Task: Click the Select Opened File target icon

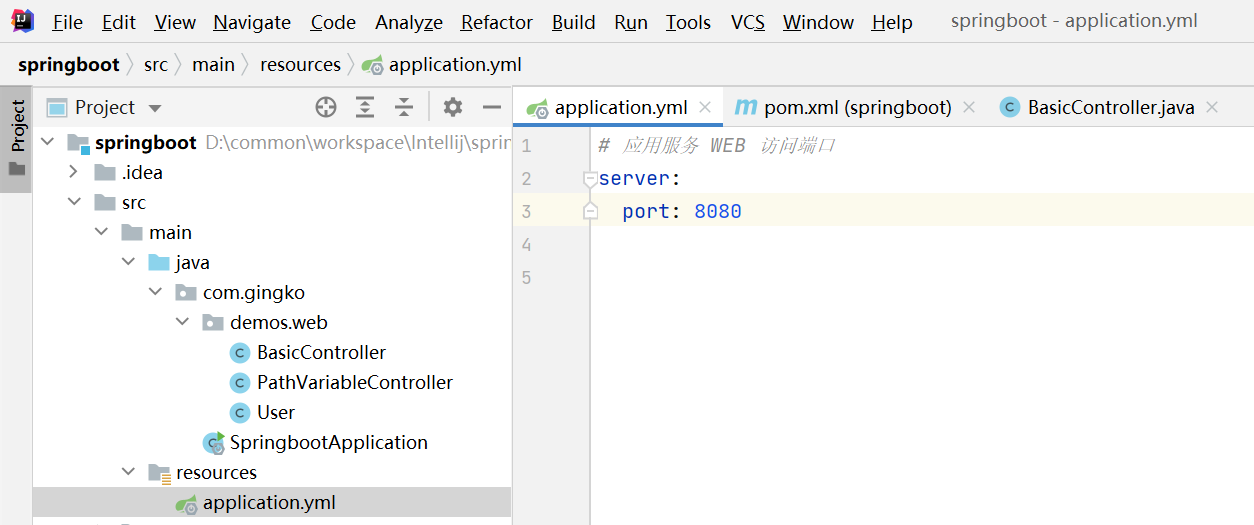Action: tap(326, 107)
